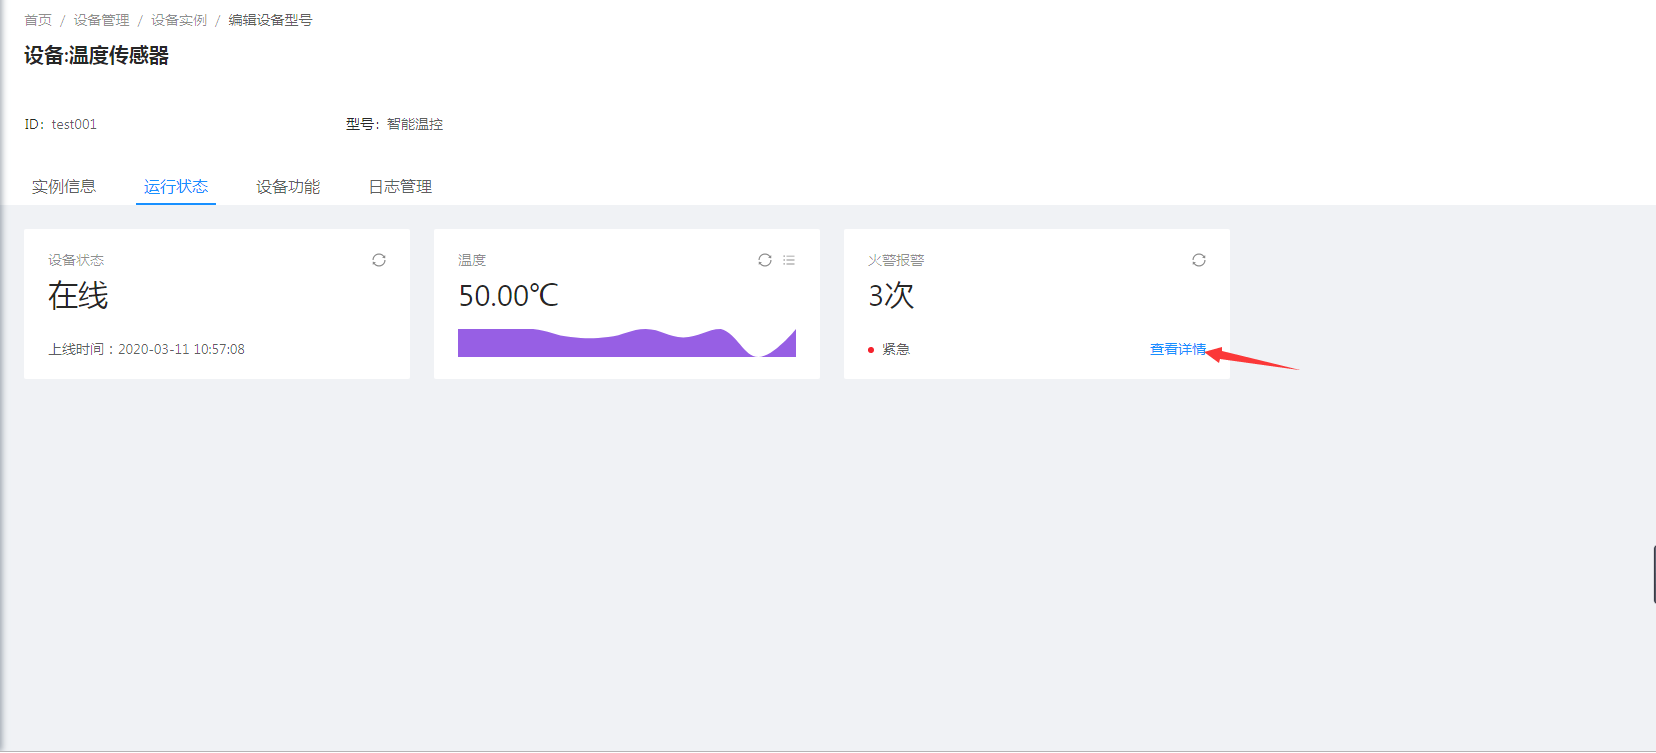Image resolution: width=1656 pixels, height=753 pixels.
Task: Click the 50.00℃ temperature reading
Action: [508, 296]
